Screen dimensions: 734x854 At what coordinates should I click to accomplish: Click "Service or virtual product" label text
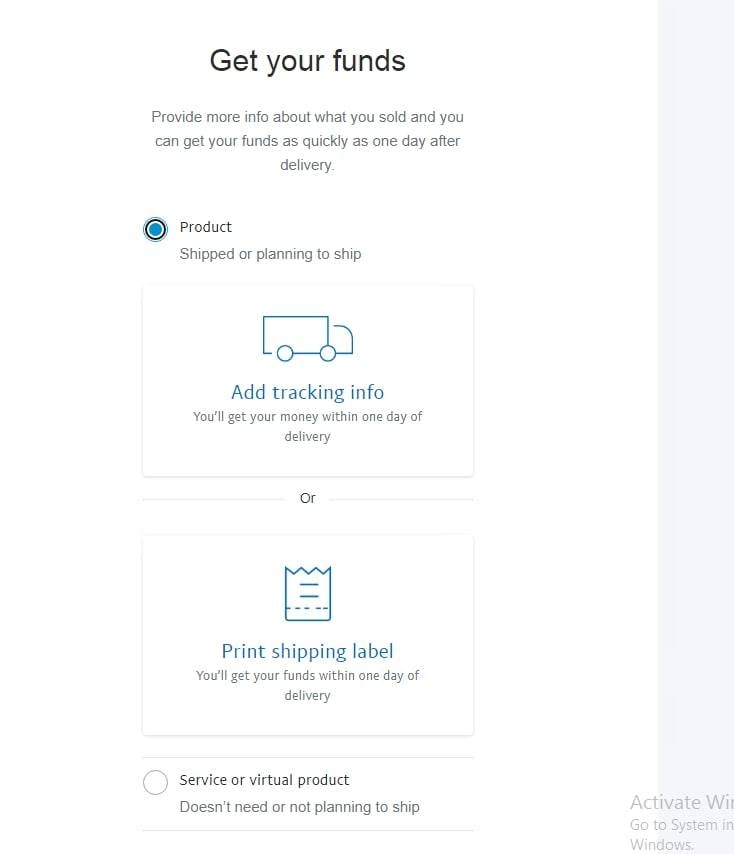coord(264,780)
